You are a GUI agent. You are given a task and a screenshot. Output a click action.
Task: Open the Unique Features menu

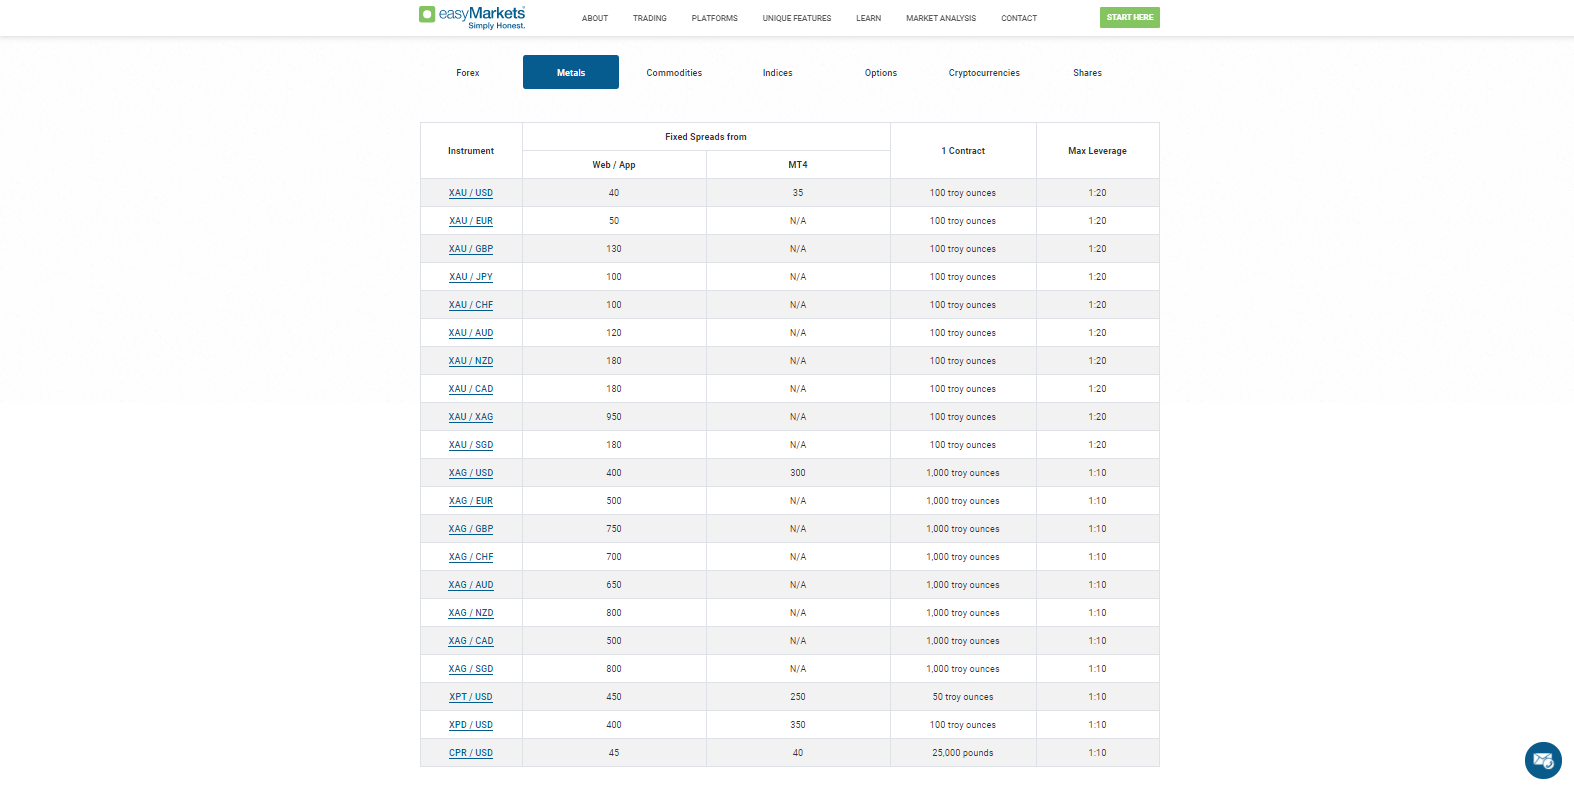tap(797, 18)
